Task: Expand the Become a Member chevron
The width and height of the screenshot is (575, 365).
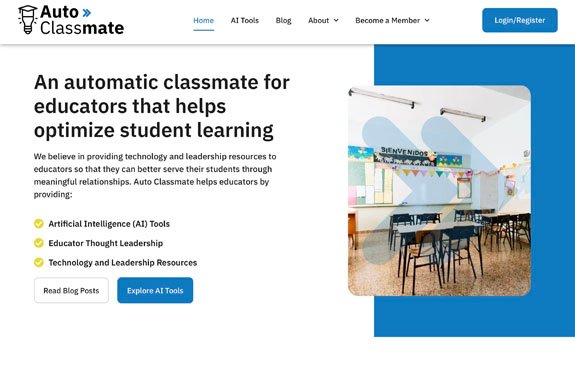Action: [x=427, y=21]
